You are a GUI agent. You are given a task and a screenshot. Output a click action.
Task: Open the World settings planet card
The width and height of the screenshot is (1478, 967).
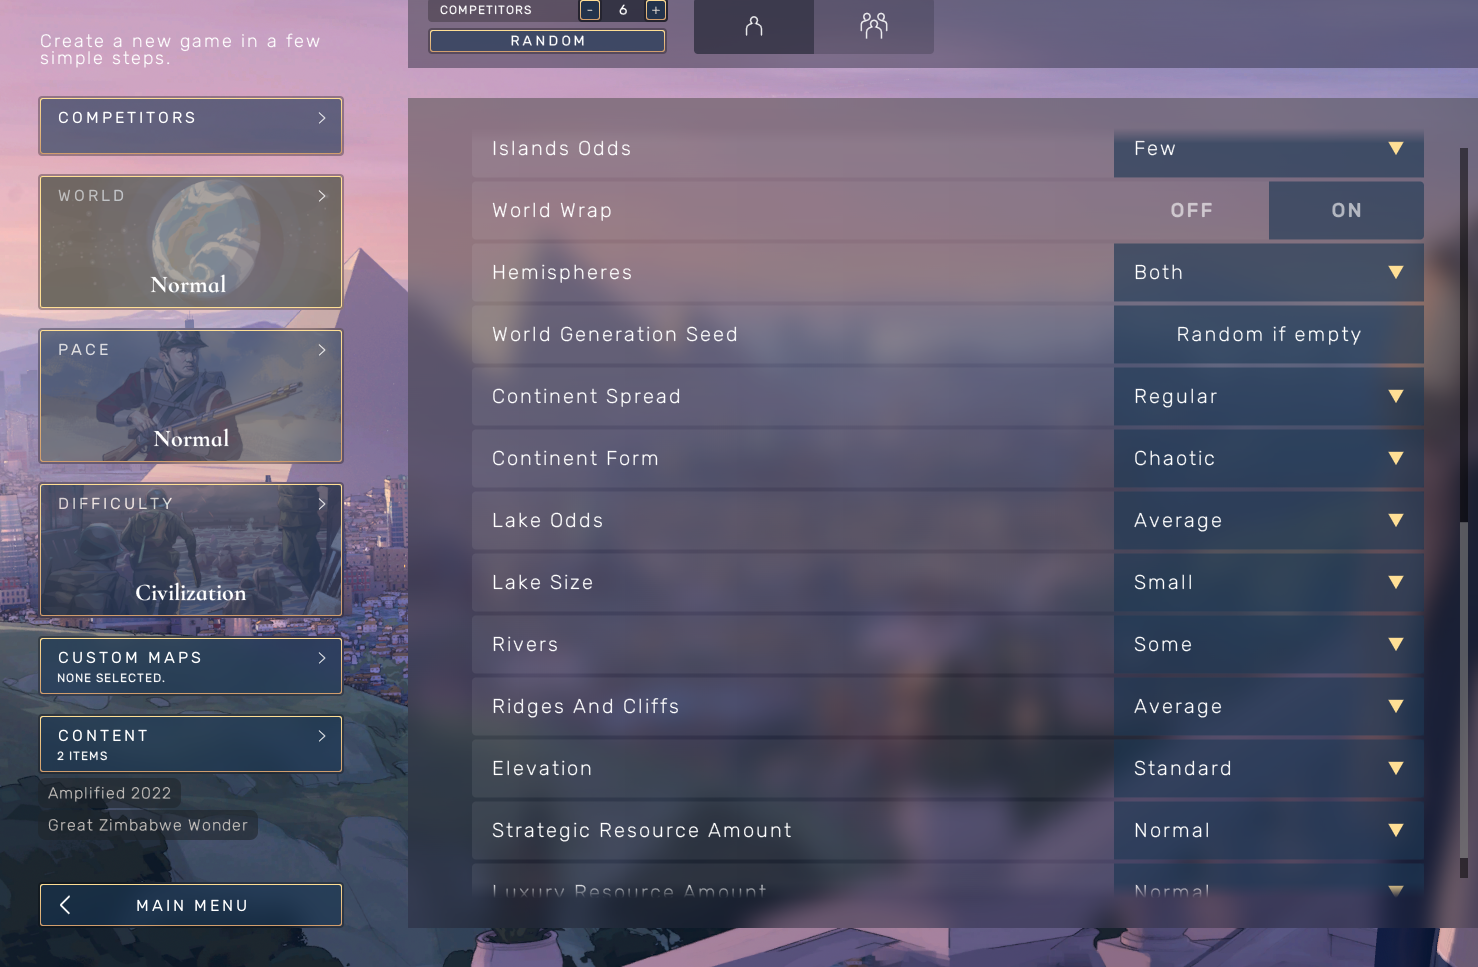tap(191, 242)
